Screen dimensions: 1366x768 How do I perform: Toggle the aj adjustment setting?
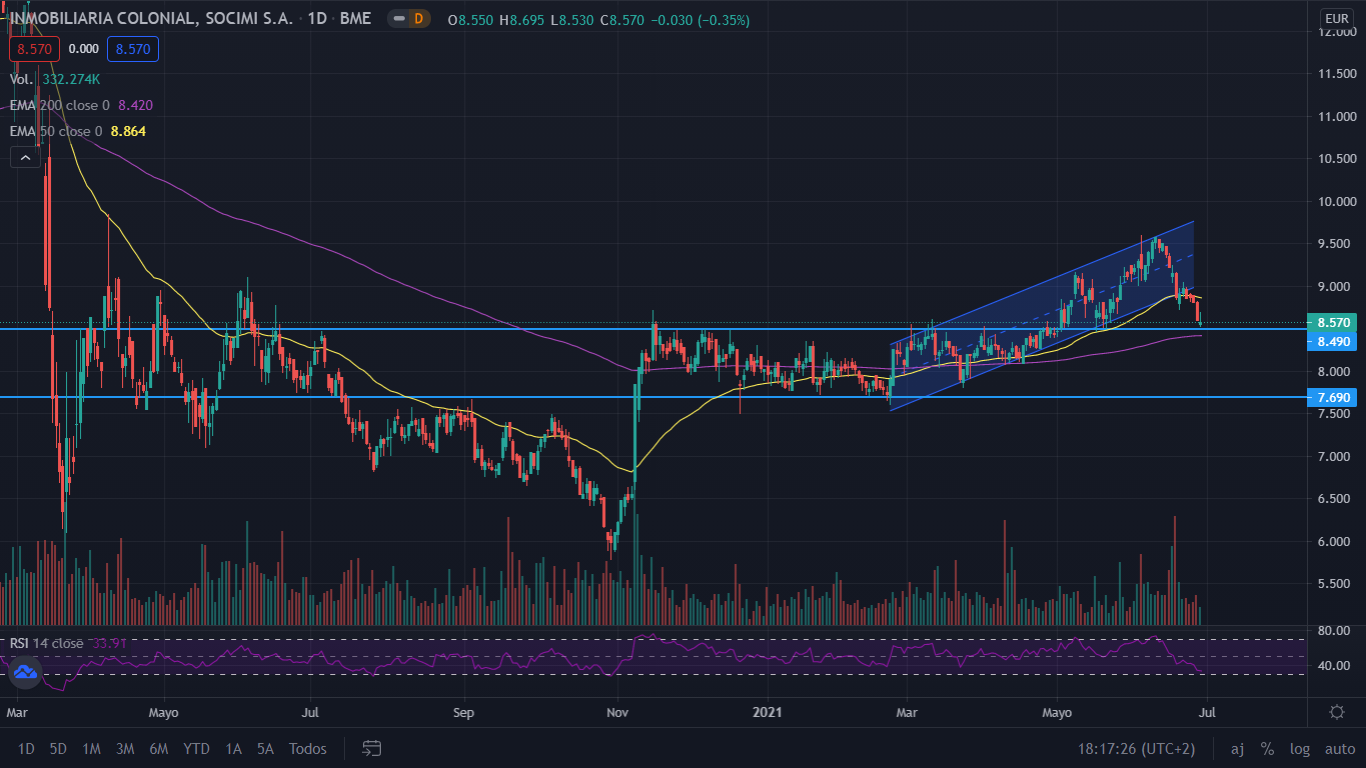coord(1237,748)
